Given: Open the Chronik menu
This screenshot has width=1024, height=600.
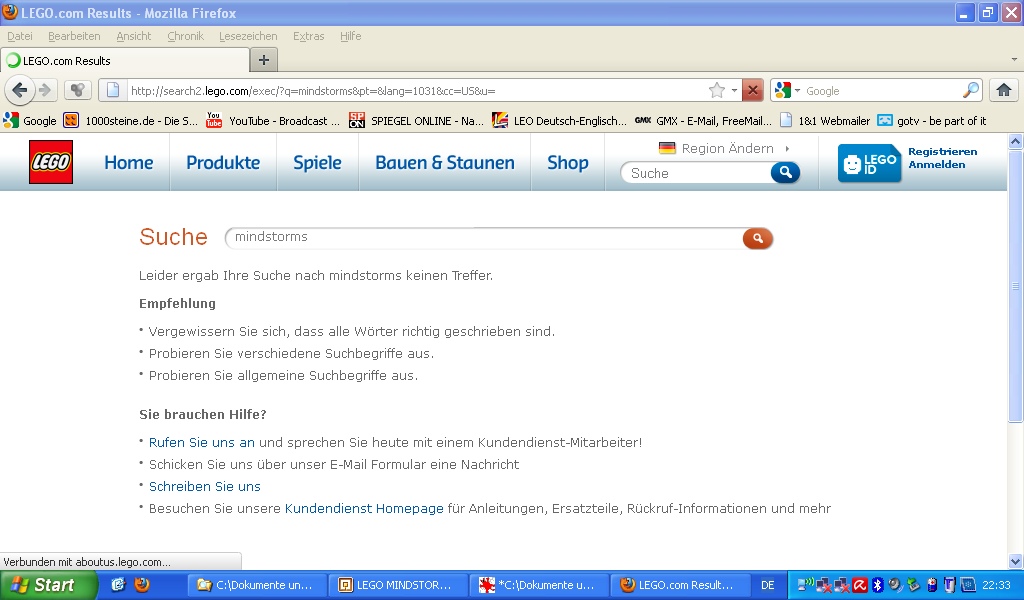Looking at the screenshot, I should [184, 36].
